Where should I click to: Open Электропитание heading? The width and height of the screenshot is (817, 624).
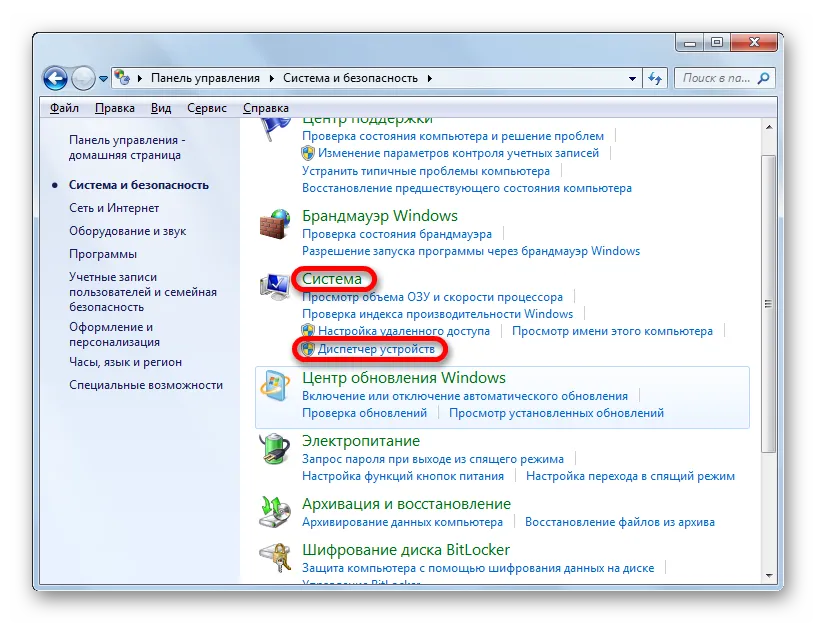361,441
